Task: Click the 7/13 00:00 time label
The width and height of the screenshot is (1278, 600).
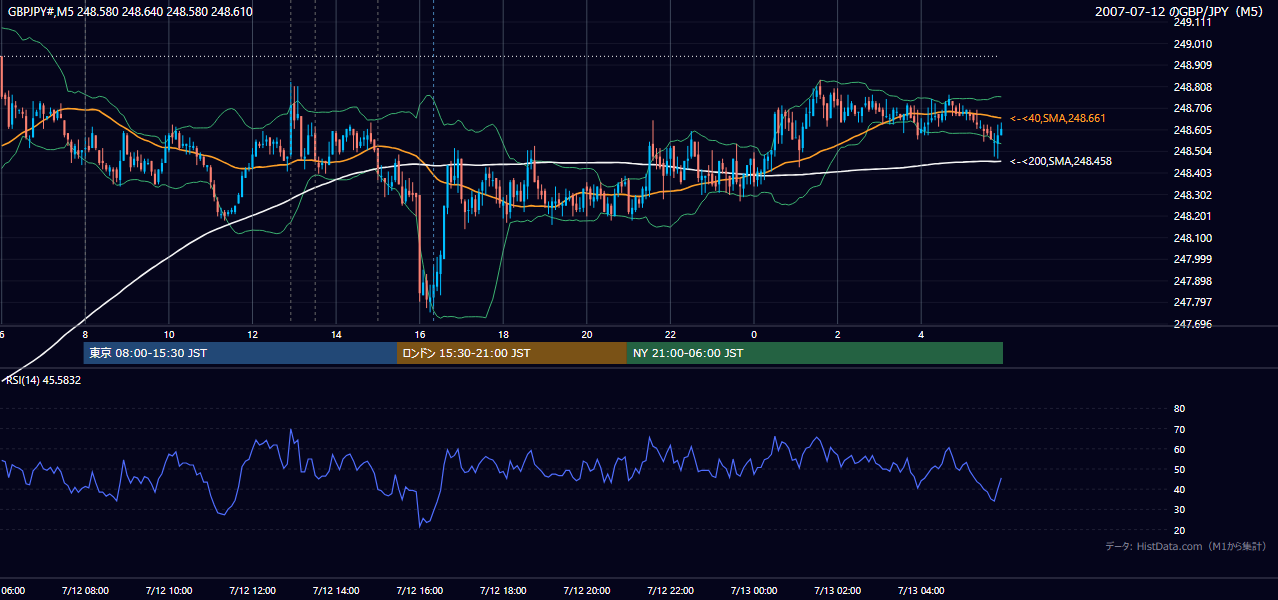Action: pos(754,591)
